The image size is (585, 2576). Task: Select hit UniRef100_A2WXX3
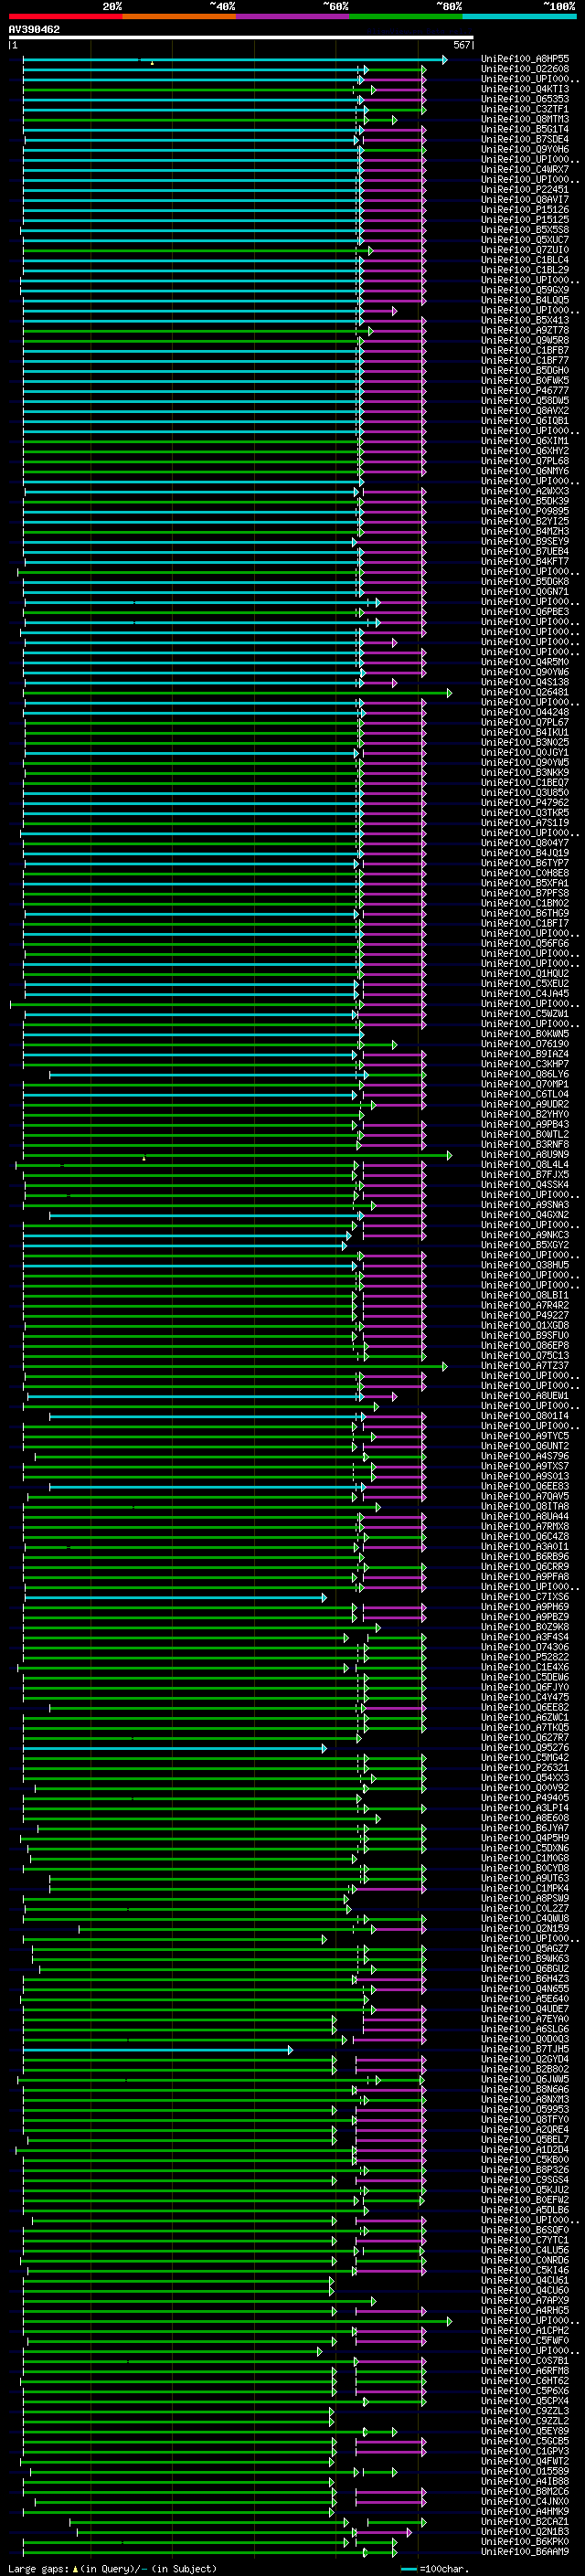pos(525,491)
